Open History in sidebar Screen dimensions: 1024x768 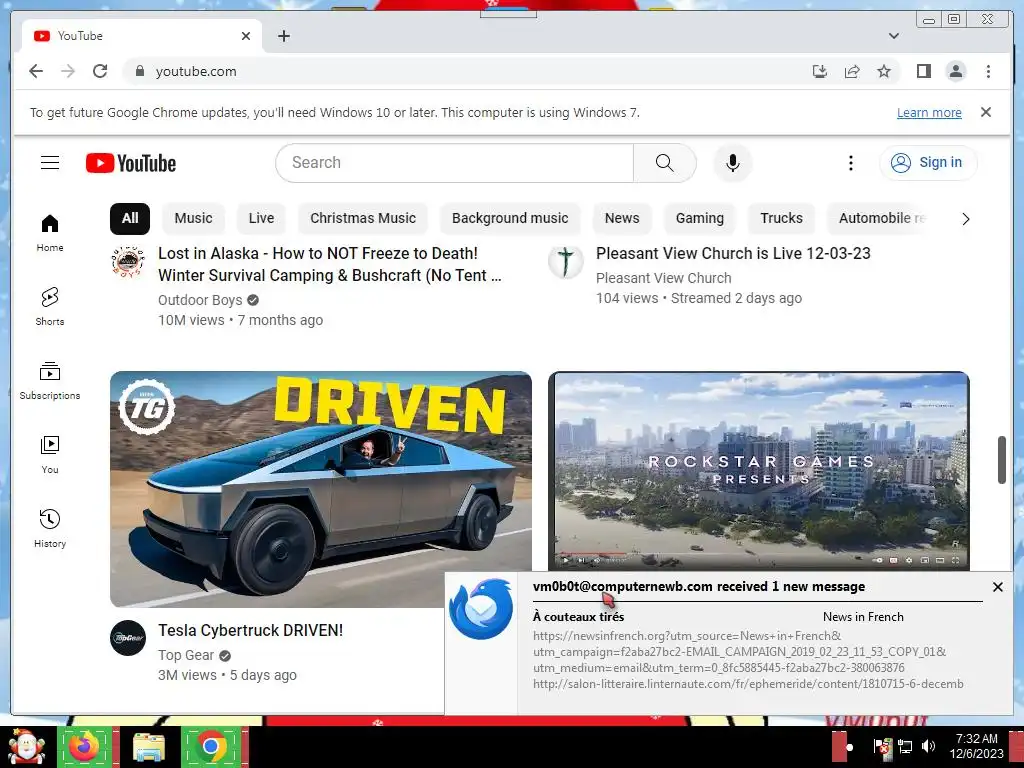(50, 528)
